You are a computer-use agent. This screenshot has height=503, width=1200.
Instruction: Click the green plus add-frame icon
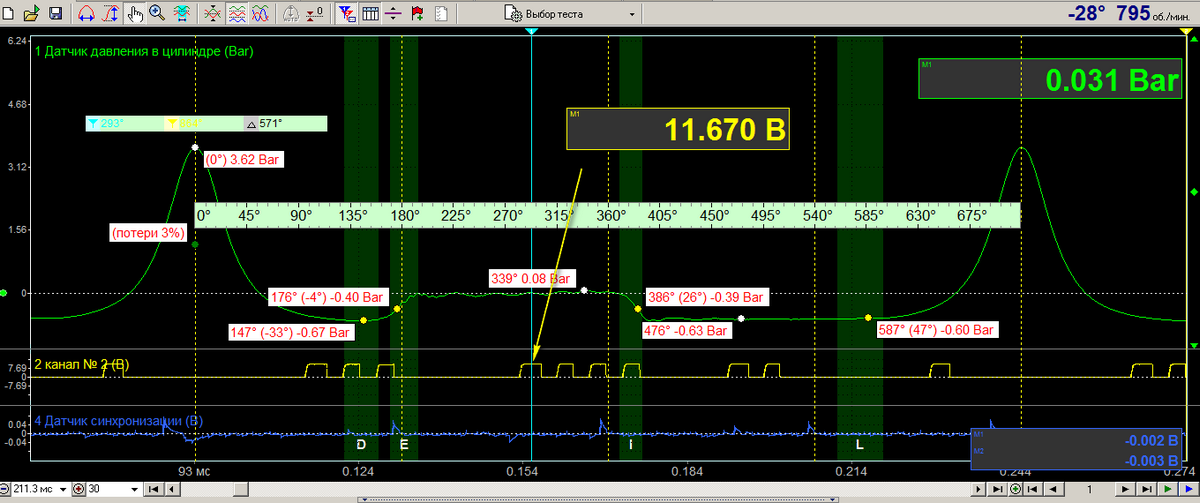(x=1015, y=489)
